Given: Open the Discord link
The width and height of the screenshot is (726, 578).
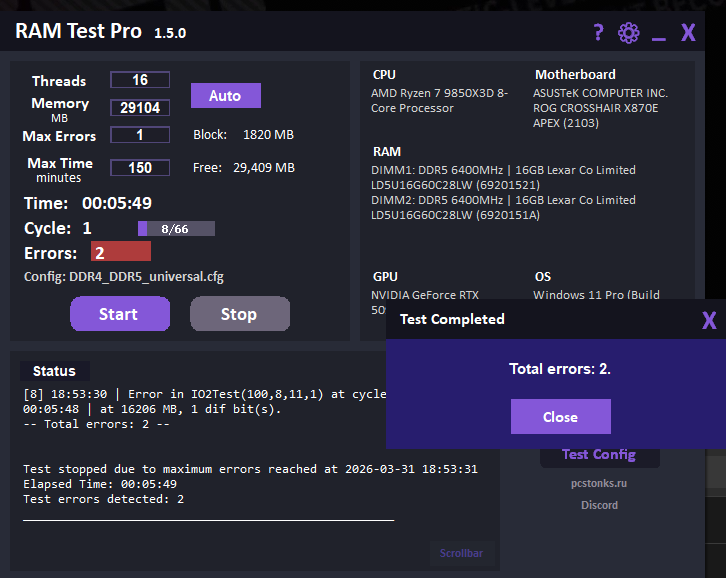Looking at the screenshot, I should pyautogui.click(x=599, y=505).
